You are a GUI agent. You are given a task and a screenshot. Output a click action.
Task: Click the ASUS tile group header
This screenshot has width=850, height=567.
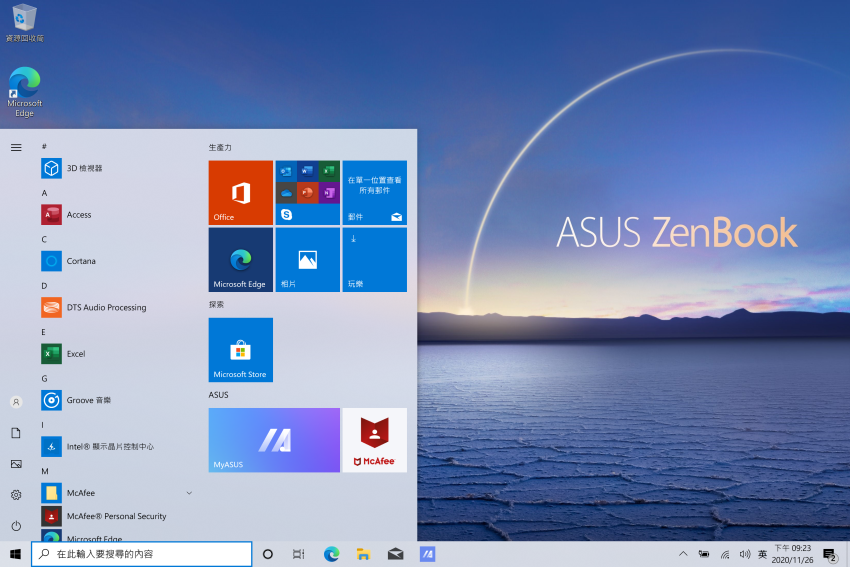pyautogui.click(x=218, y=395)
